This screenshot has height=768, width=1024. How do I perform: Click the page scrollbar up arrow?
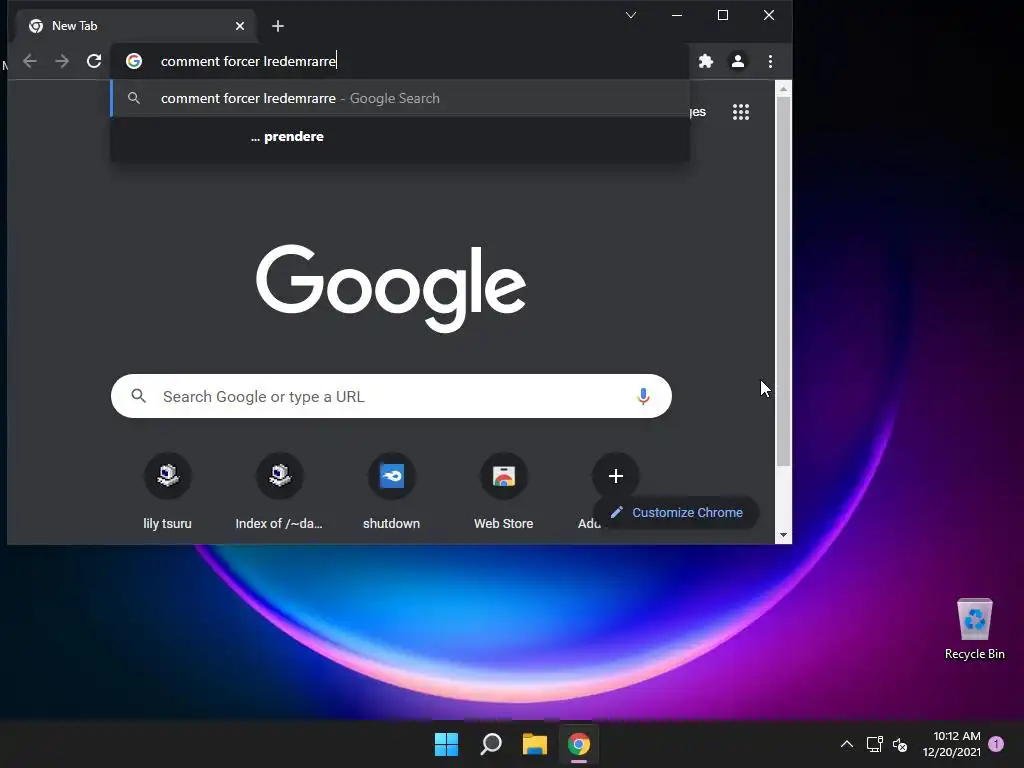click(783, 88)
